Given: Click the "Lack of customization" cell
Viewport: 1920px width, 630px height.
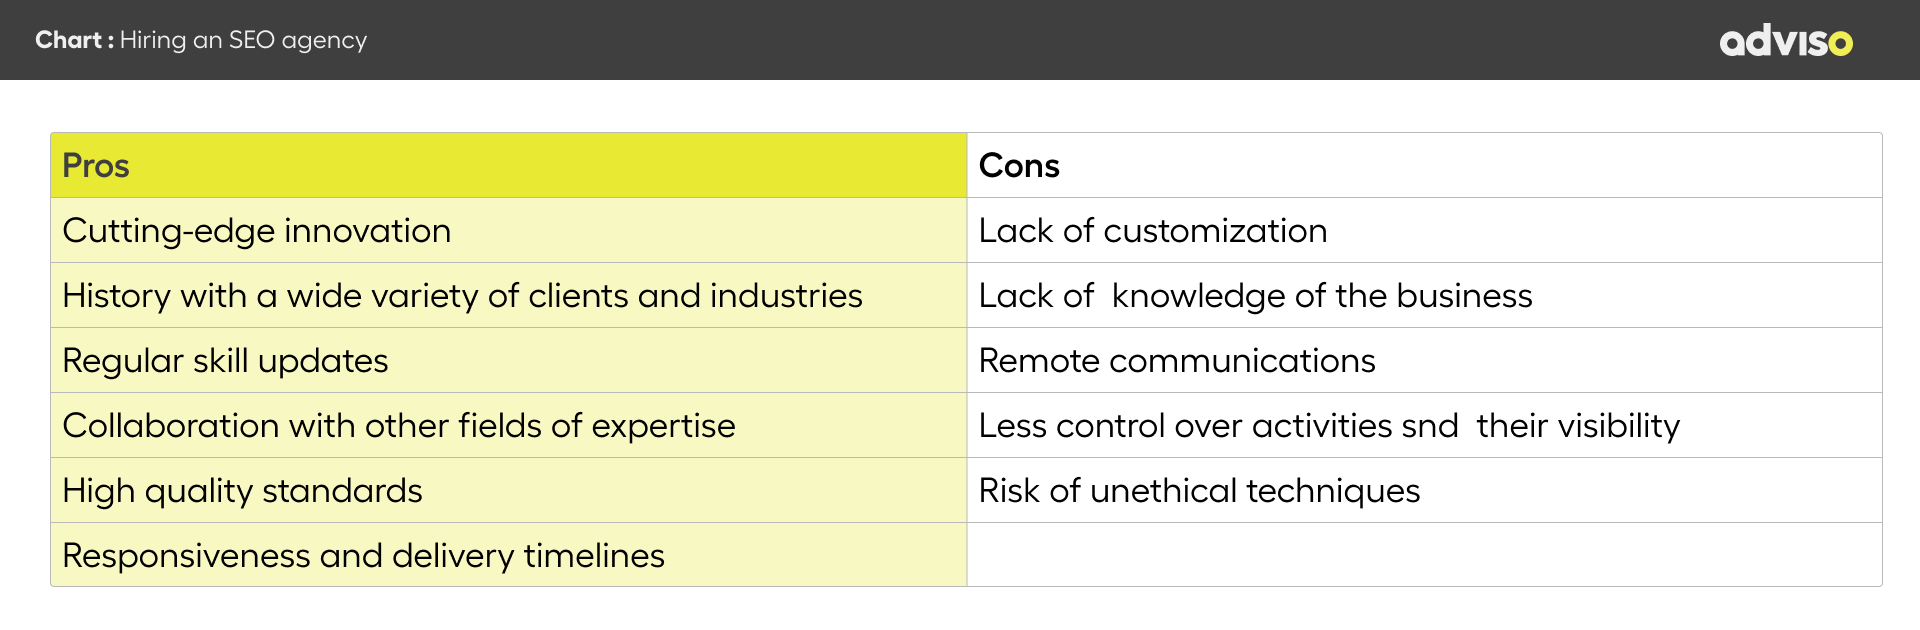Looking at the screenshot, I should (1152, 231).
